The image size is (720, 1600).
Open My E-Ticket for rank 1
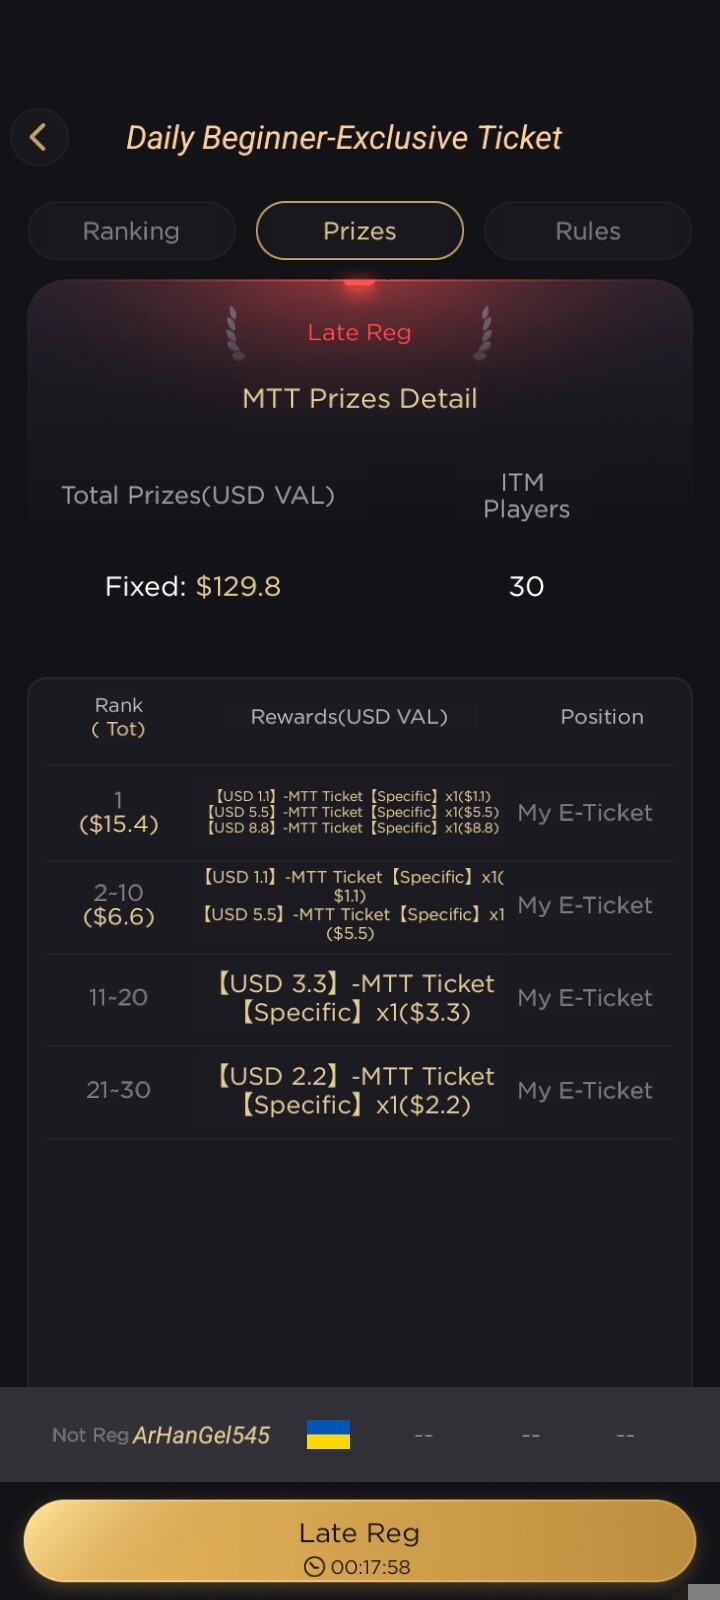(x=585, y=813)
